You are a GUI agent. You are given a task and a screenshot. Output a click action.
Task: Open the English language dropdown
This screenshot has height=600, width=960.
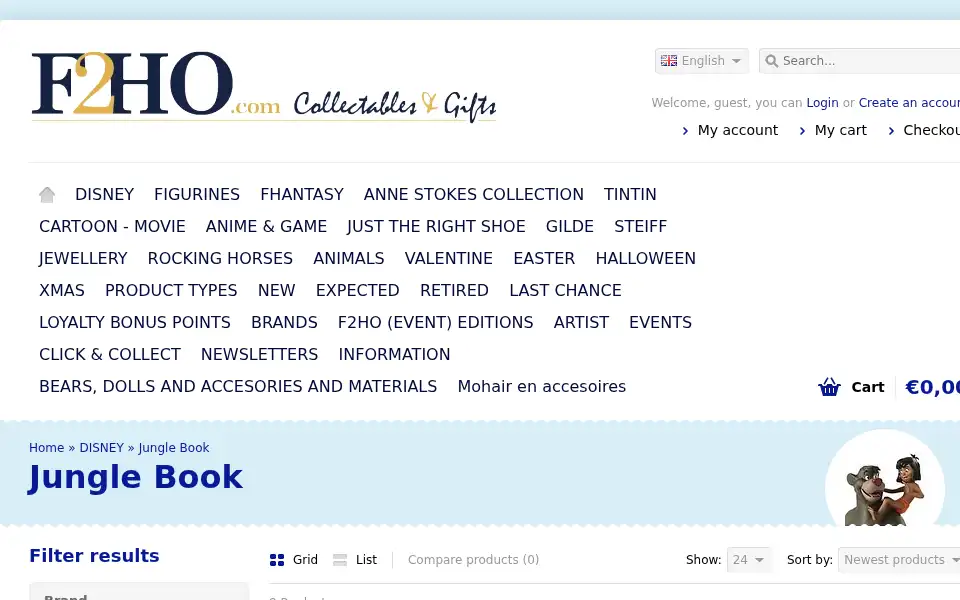(702, 61)
